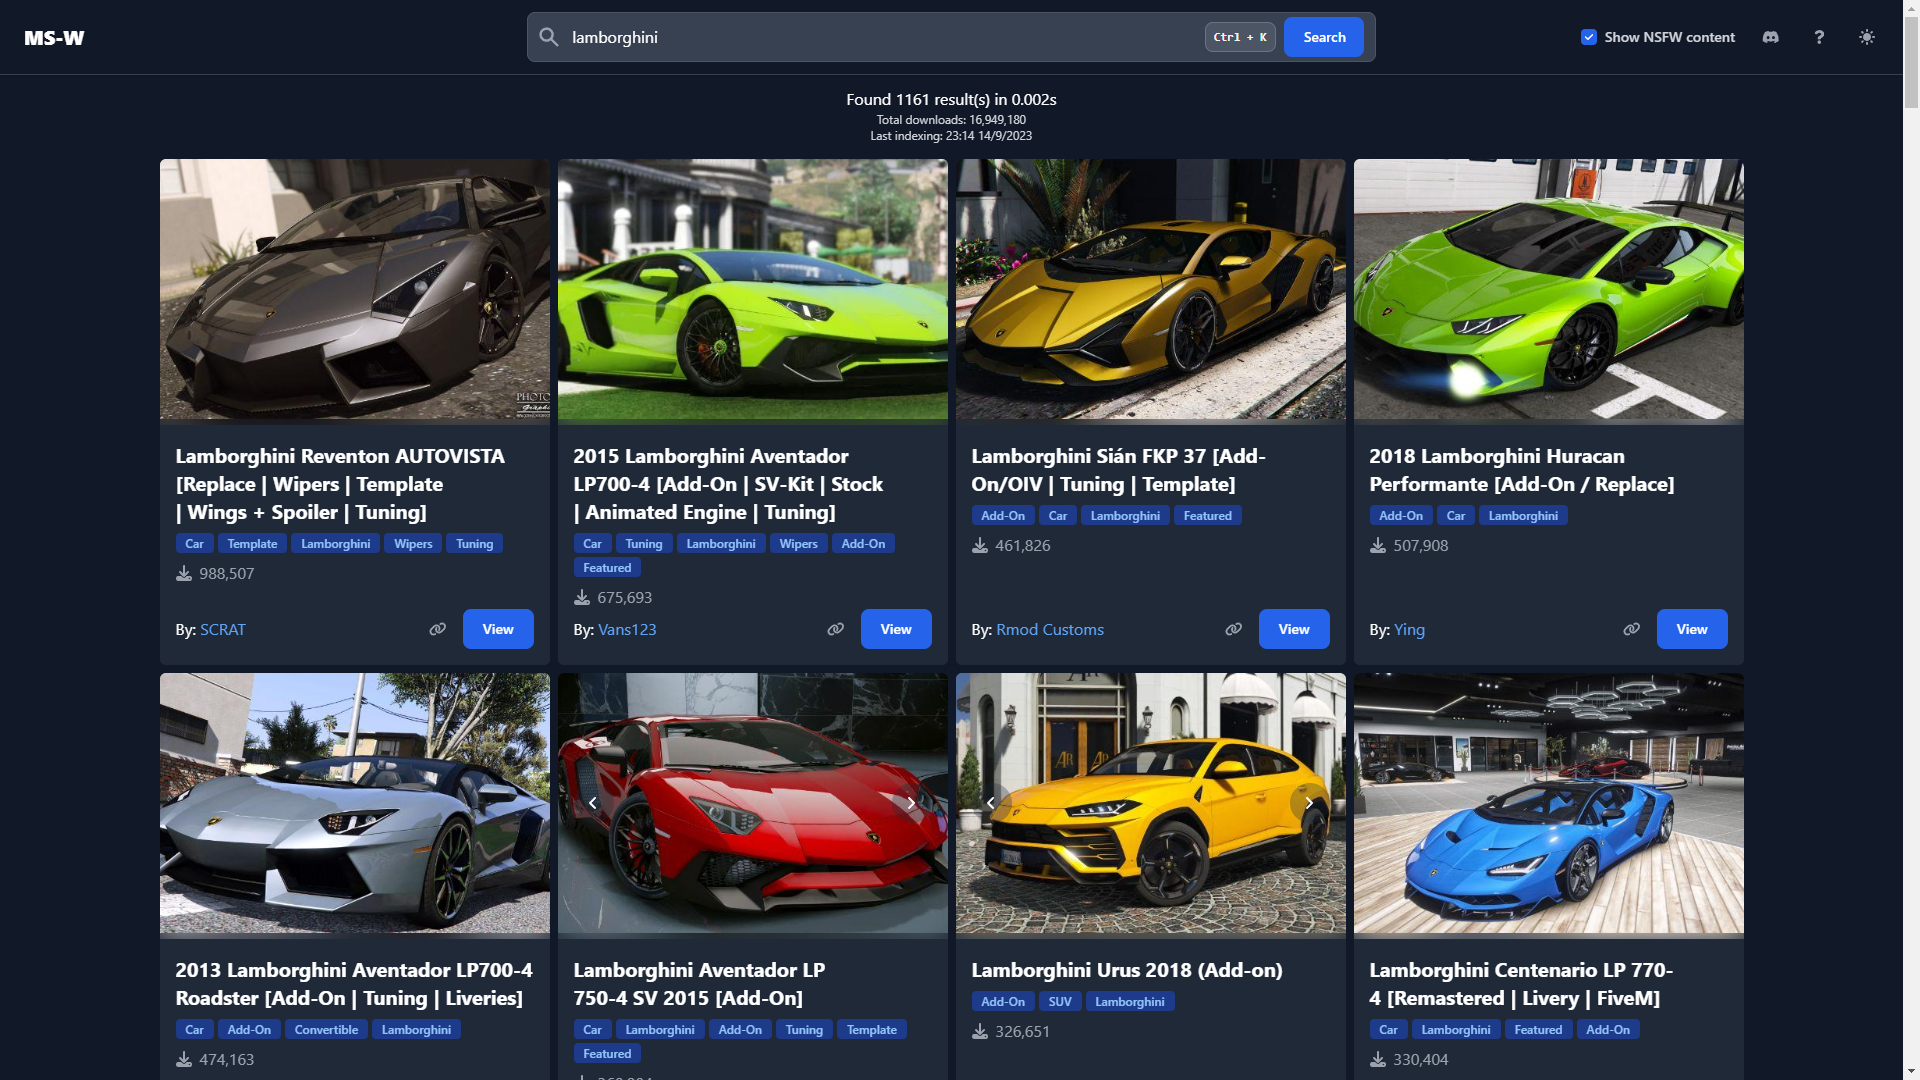Select Featured tag on Aventador LP700-4 SV-Kit card

tap(607, 568)
